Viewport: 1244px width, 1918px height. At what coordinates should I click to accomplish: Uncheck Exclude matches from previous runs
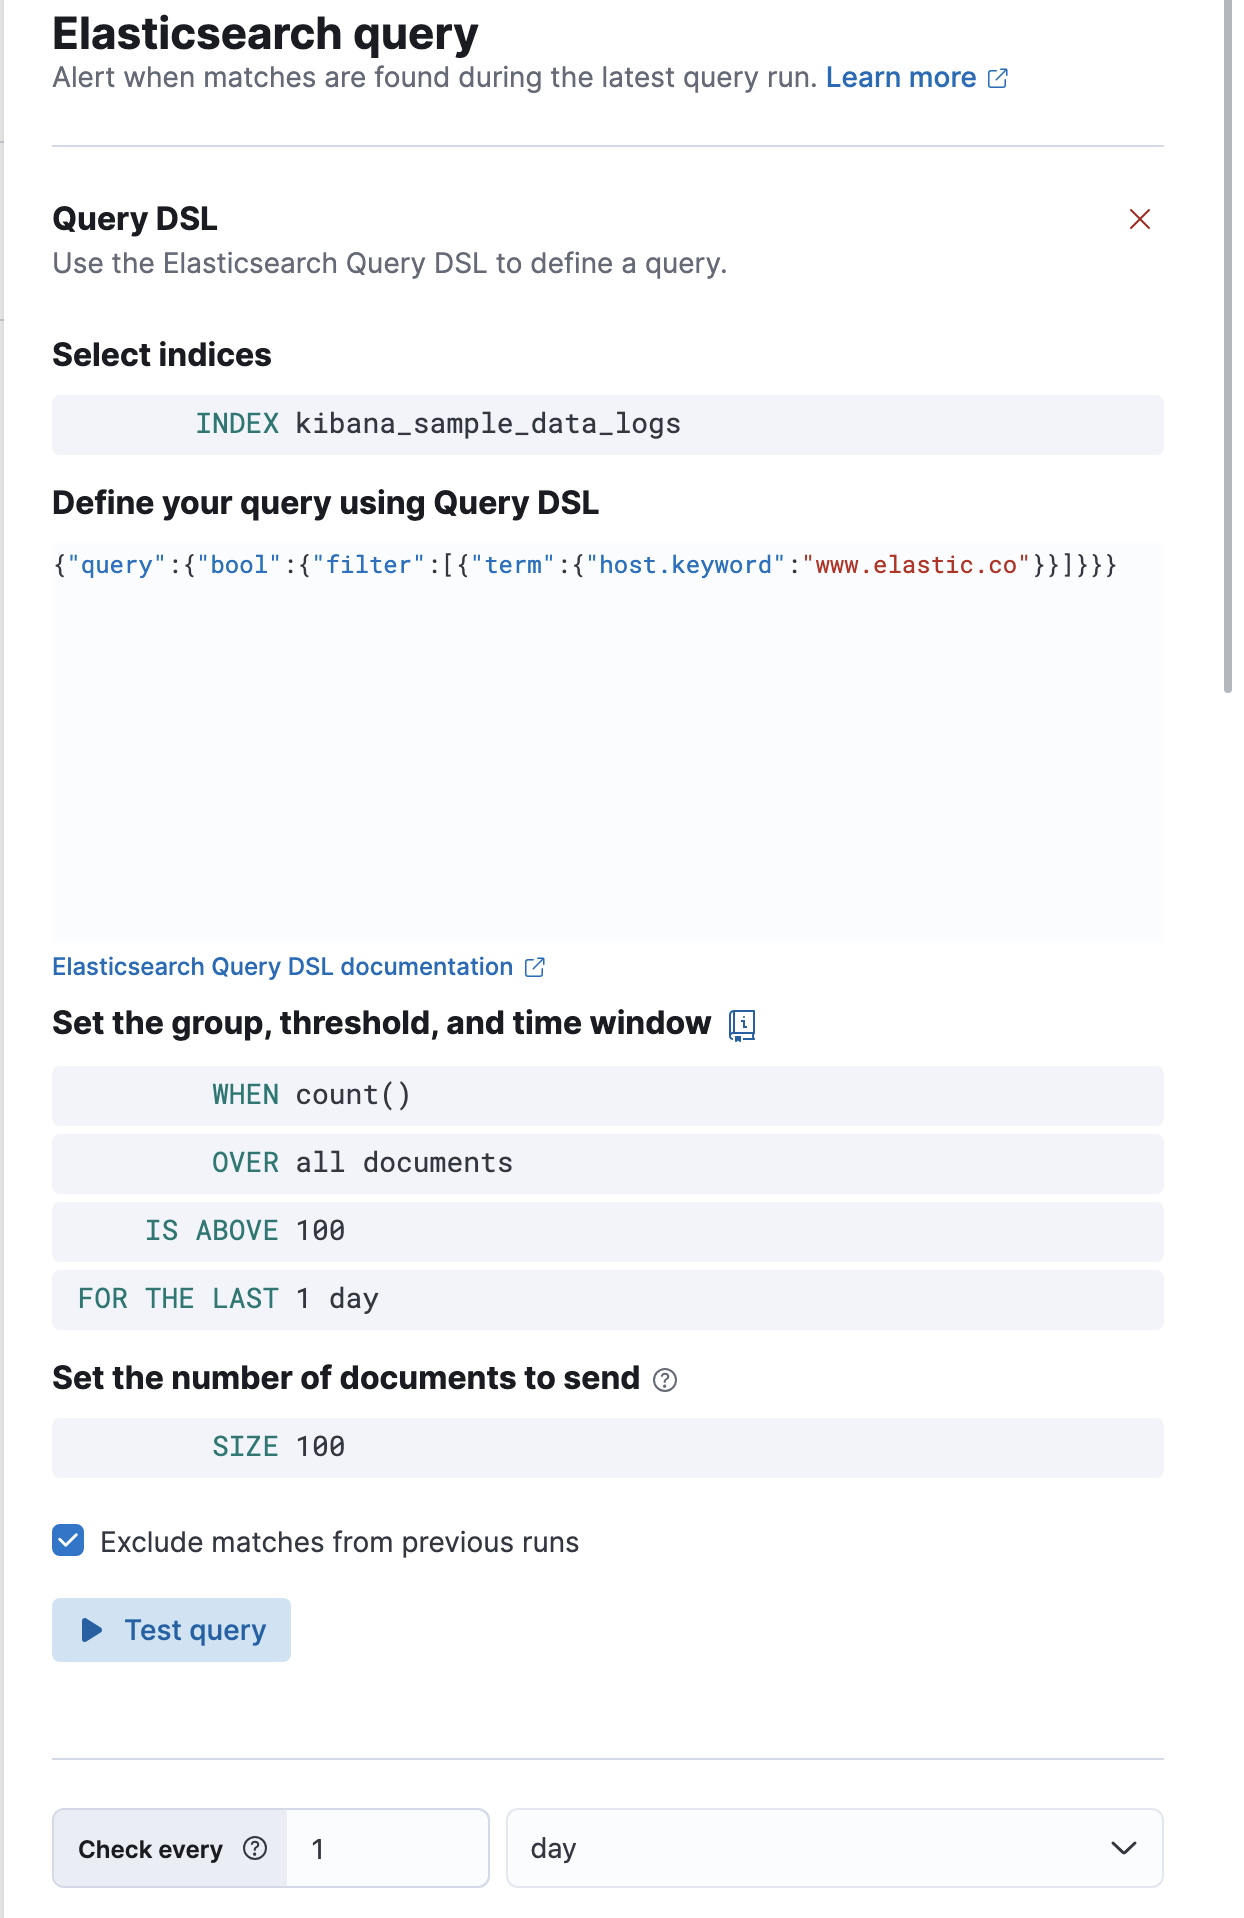click(x=69, y=1541)
